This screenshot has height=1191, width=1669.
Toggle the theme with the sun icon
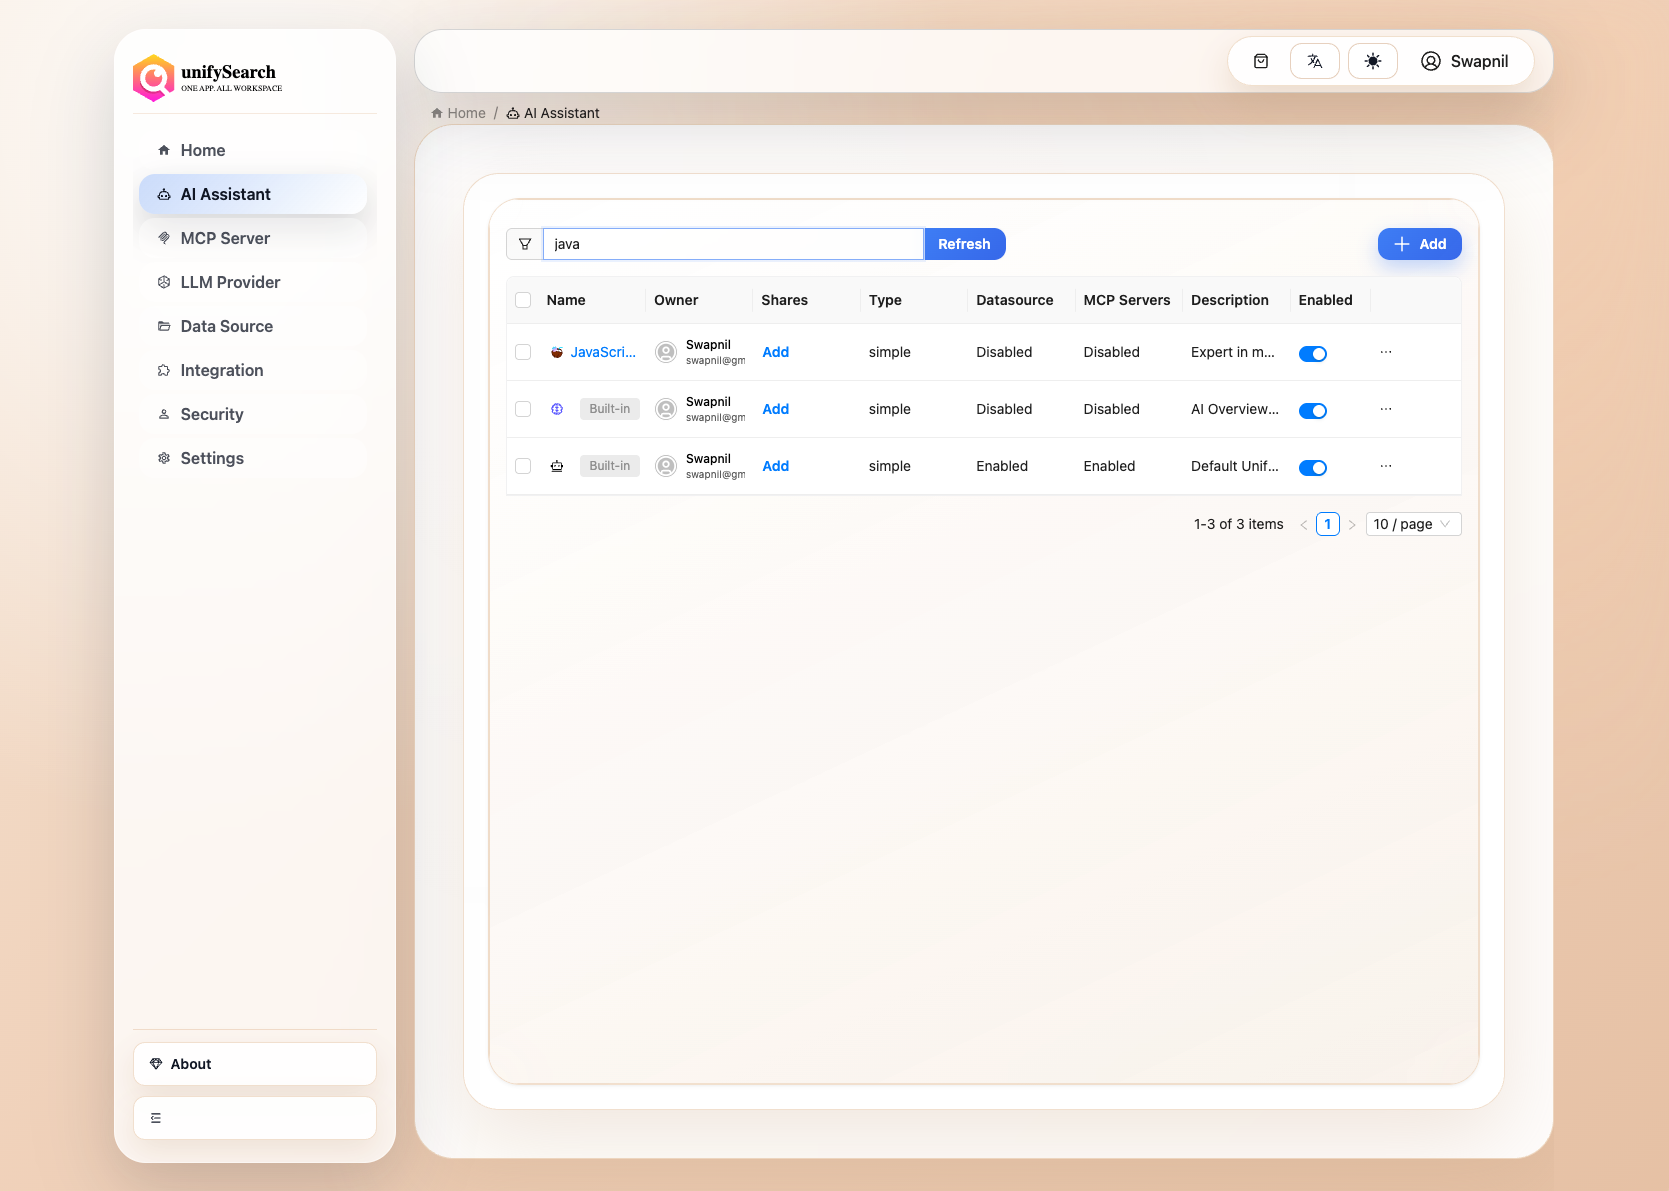[x=1372, y=61]
